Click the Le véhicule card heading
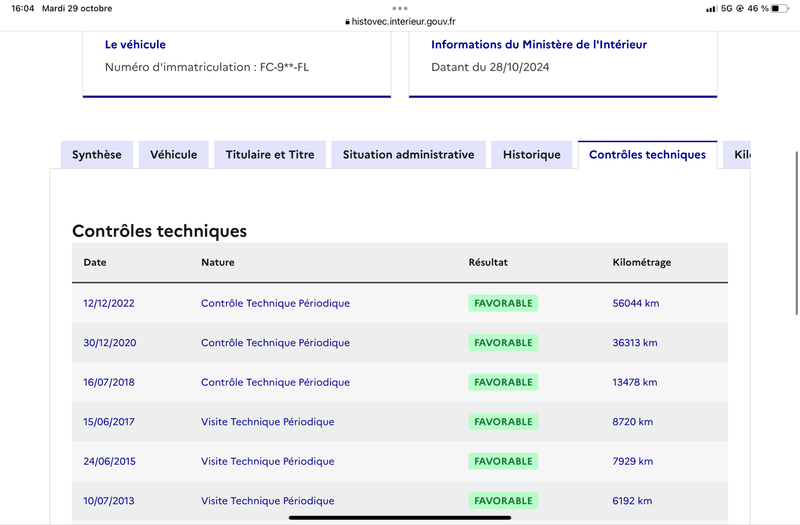 point(135,44)
